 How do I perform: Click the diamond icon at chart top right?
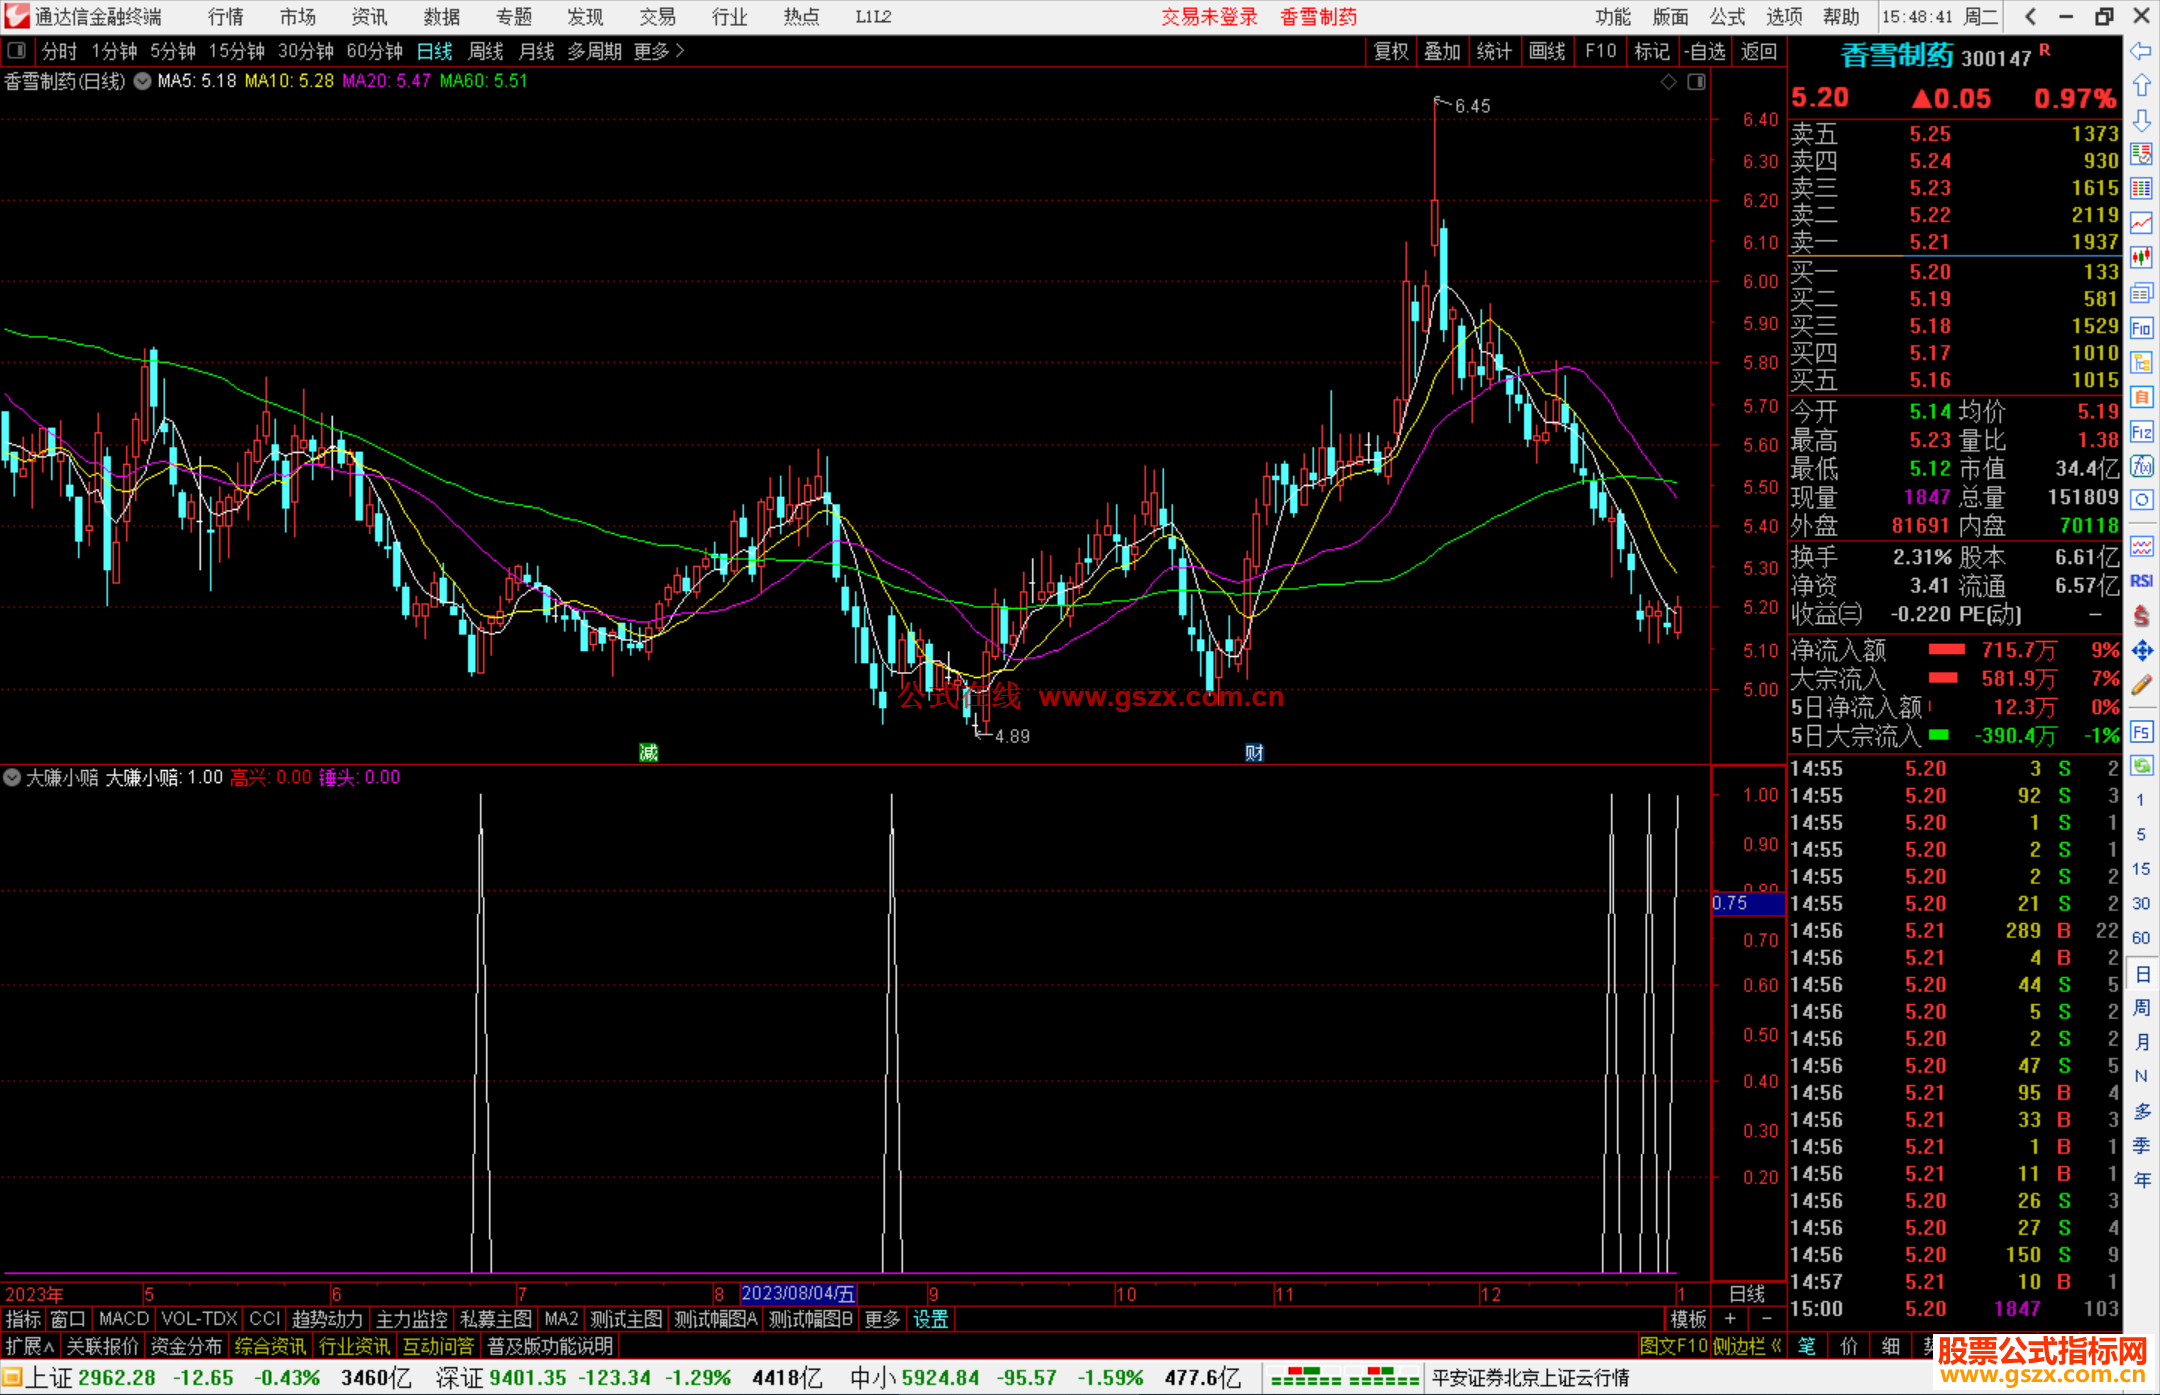[x=1668, y=82]
